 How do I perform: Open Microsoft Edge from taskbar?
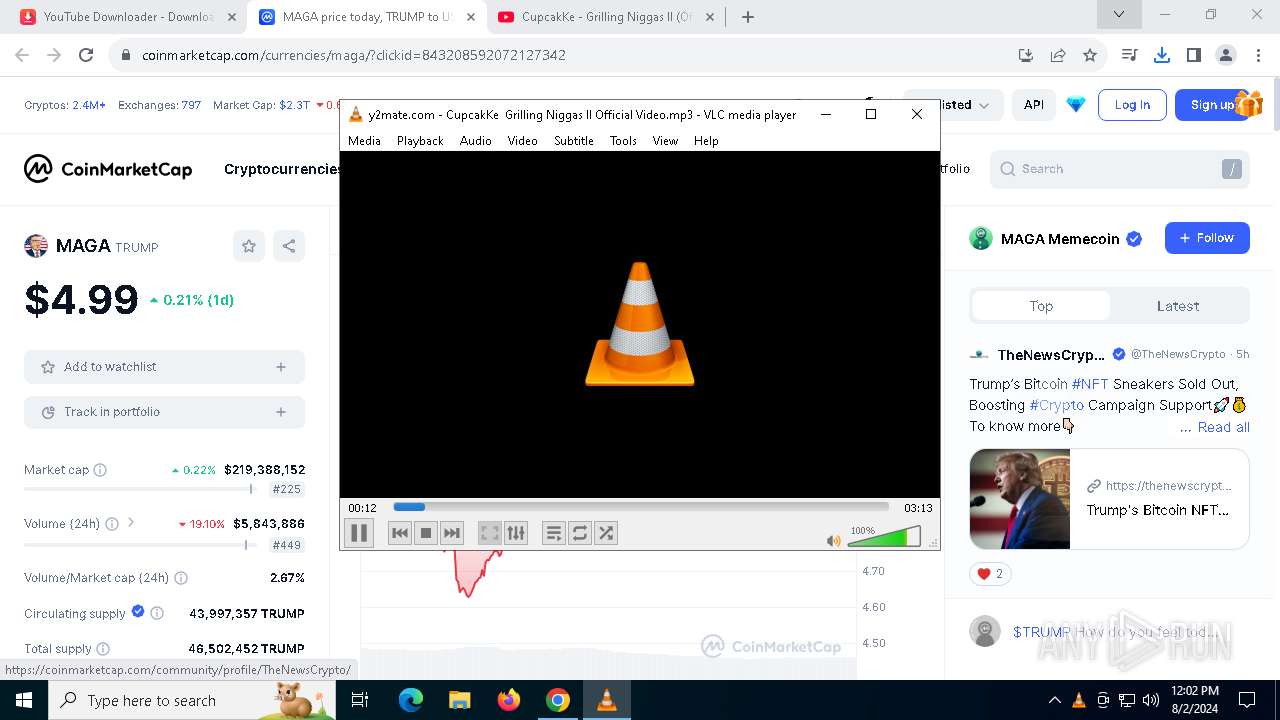click(x=411, y=700)
